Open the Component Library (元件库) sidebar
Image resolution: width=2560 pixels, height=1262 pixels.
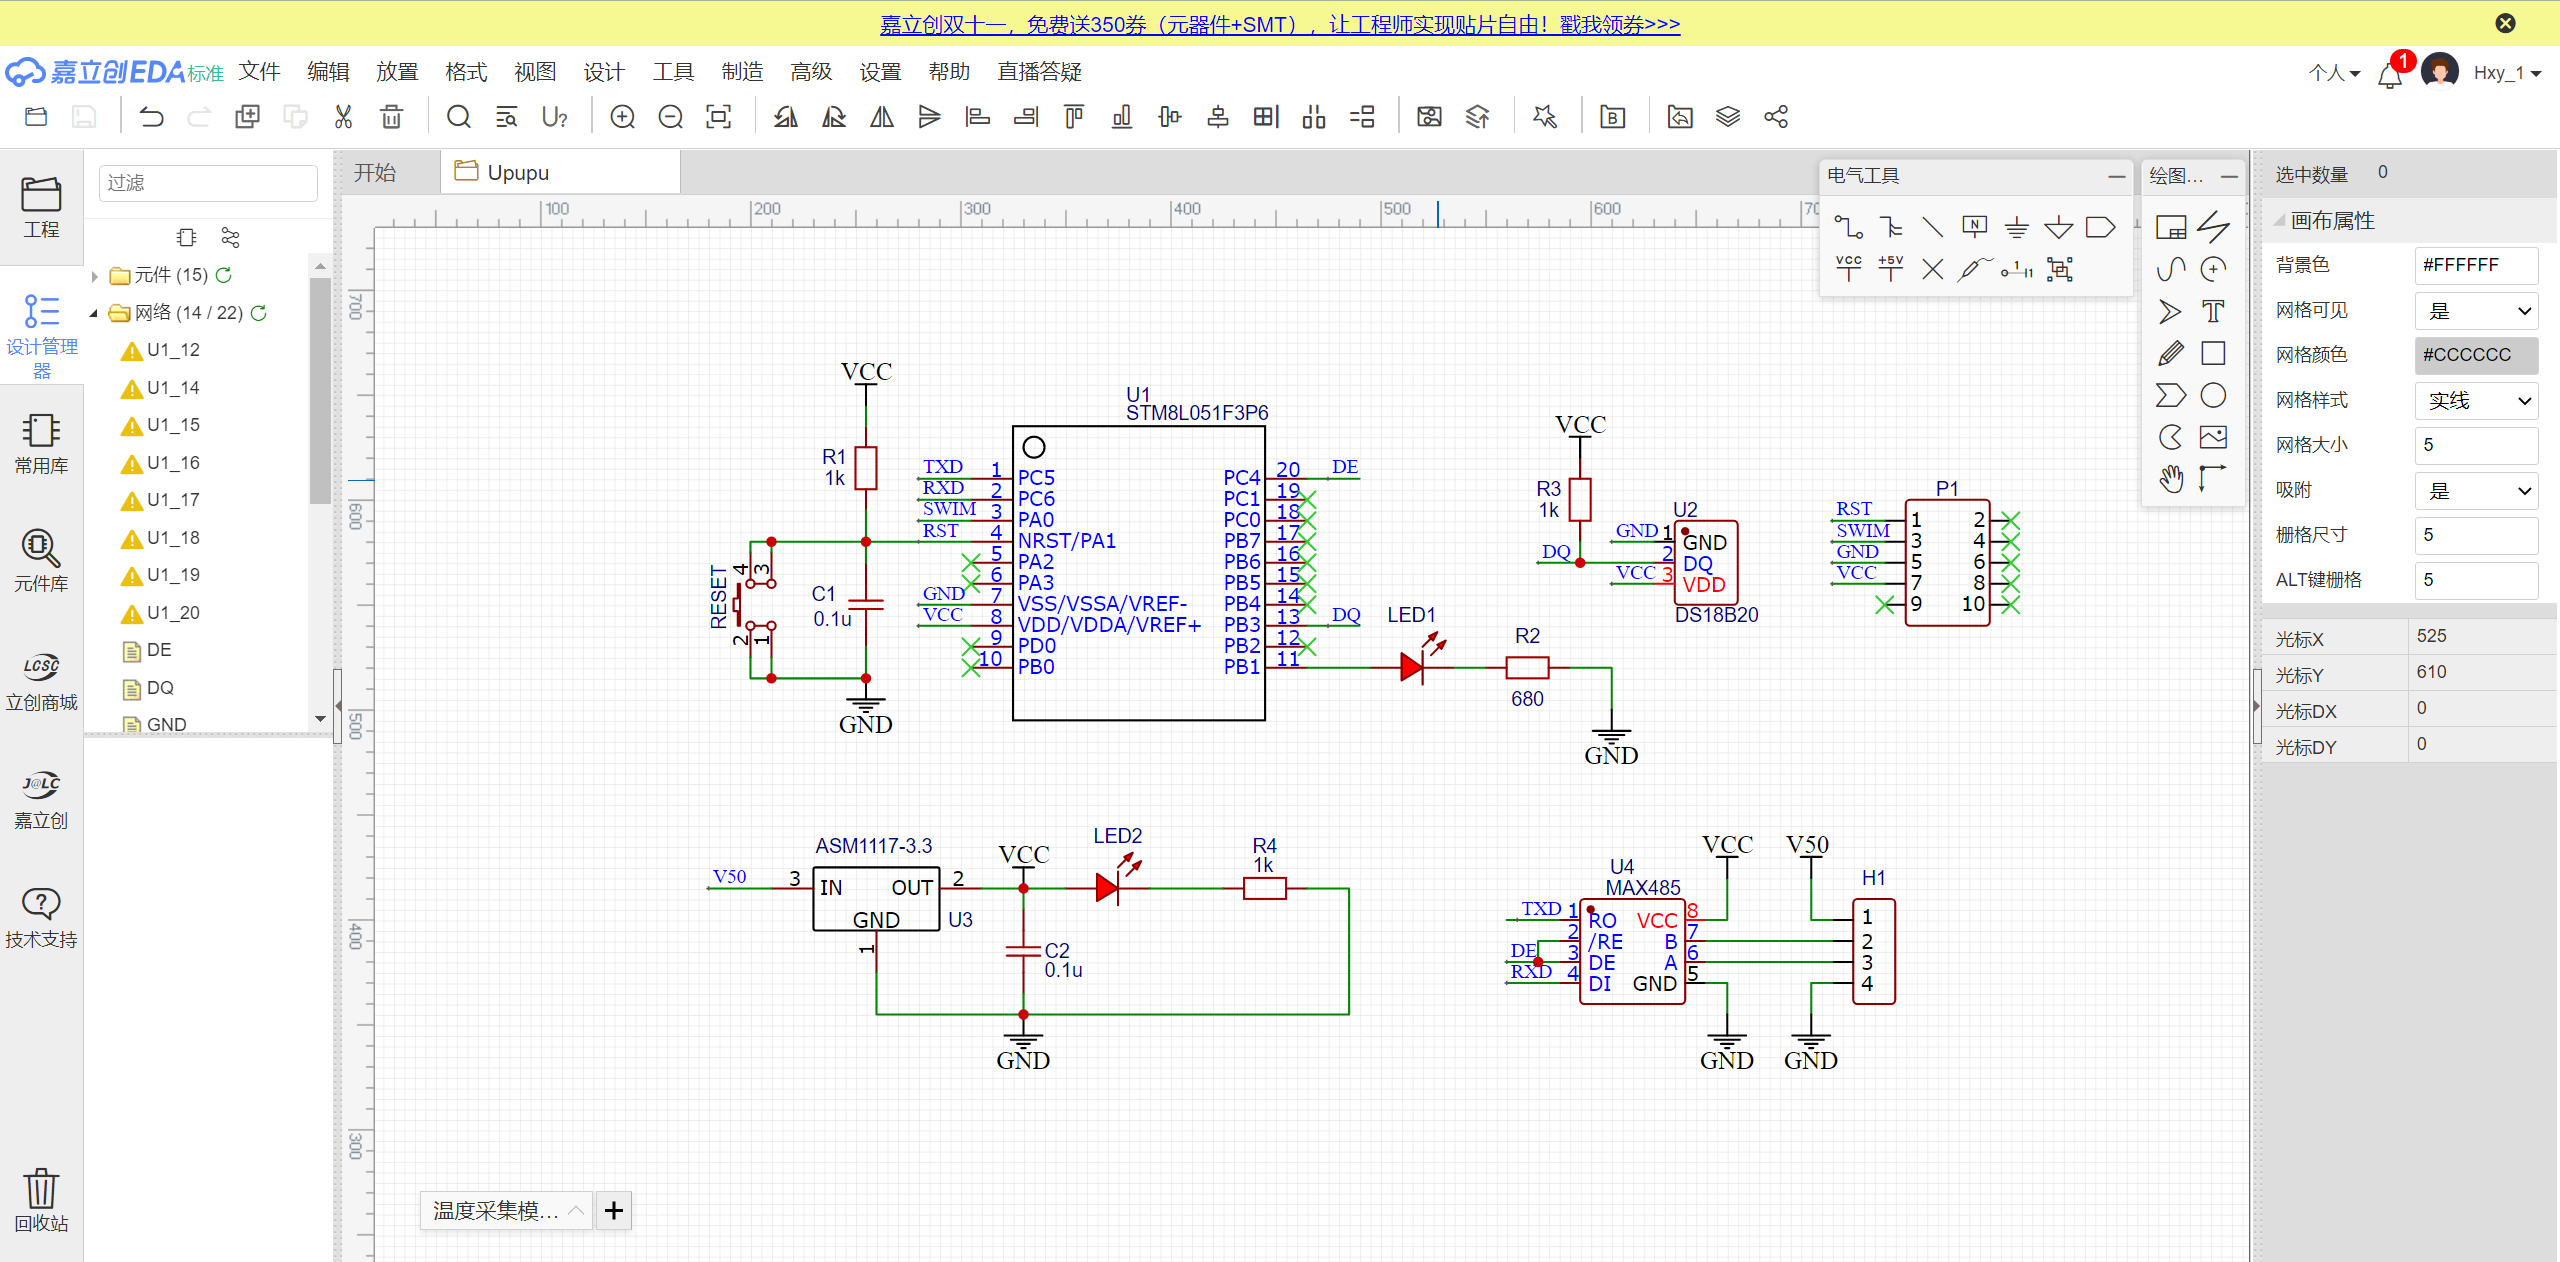point(41,560)
